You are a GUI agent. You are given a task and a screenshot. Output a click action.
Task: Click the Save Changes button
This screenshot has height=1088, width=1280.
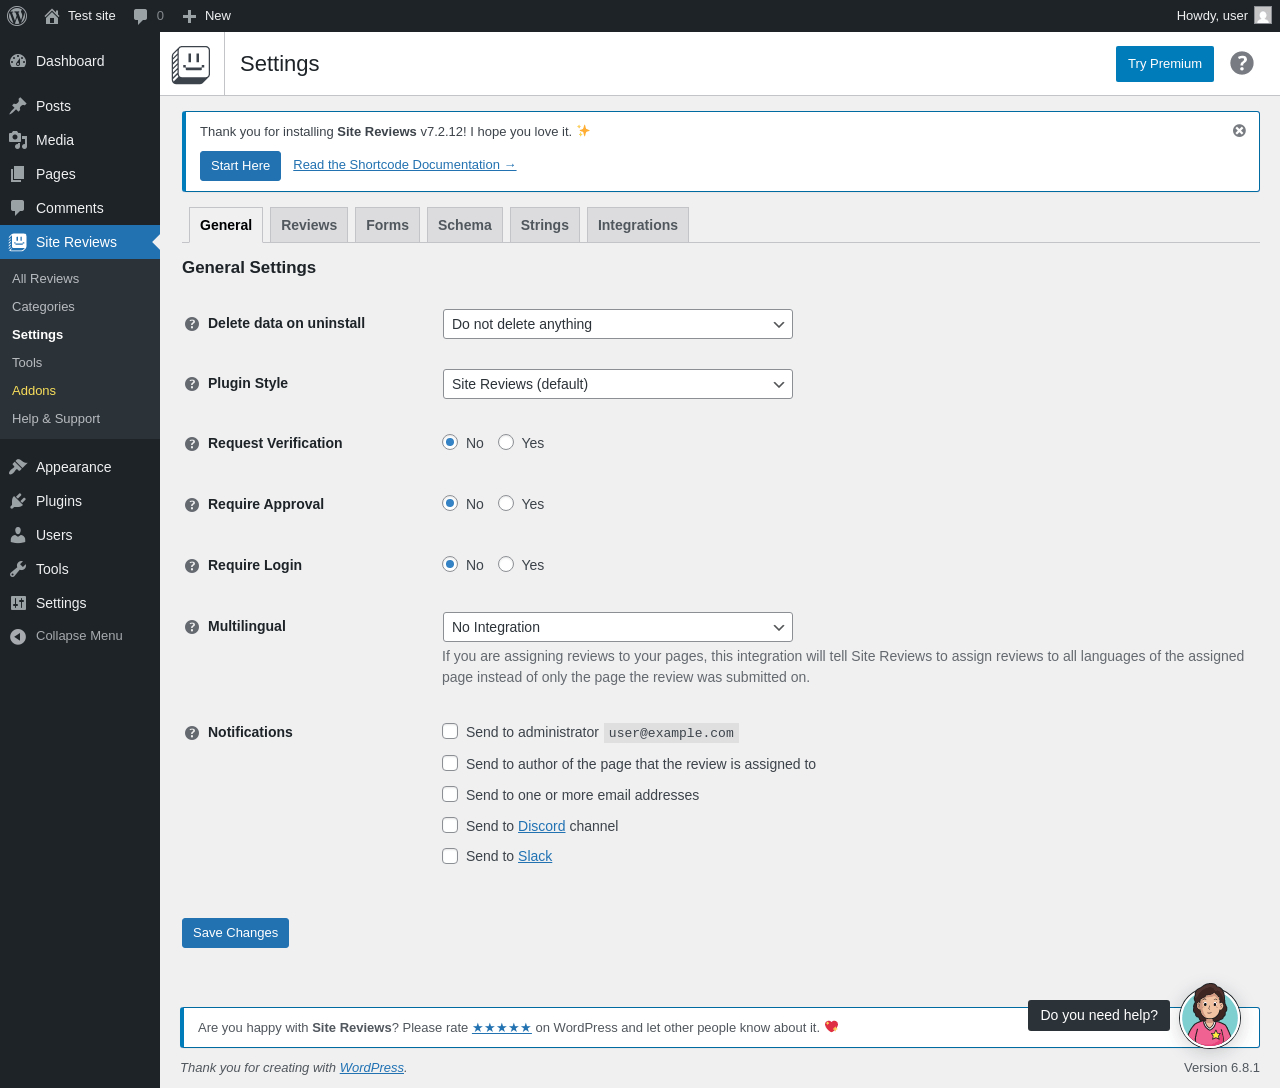point(235,933)
